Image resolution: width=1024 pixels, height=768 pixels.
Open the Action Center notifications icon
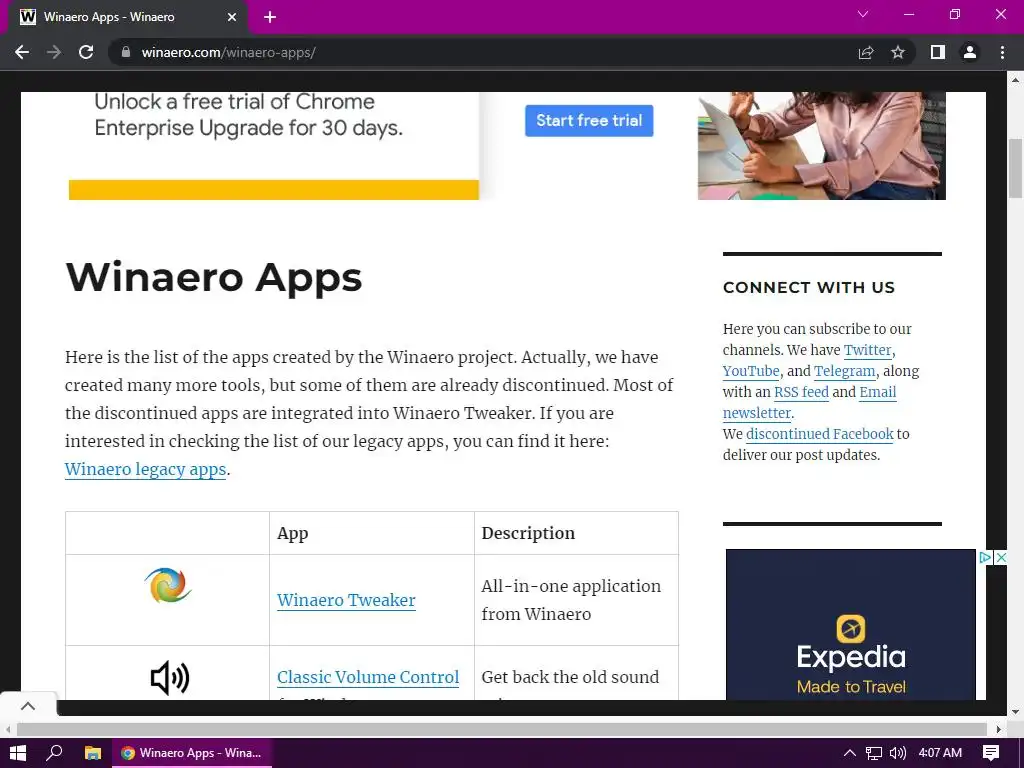point(991,753)
